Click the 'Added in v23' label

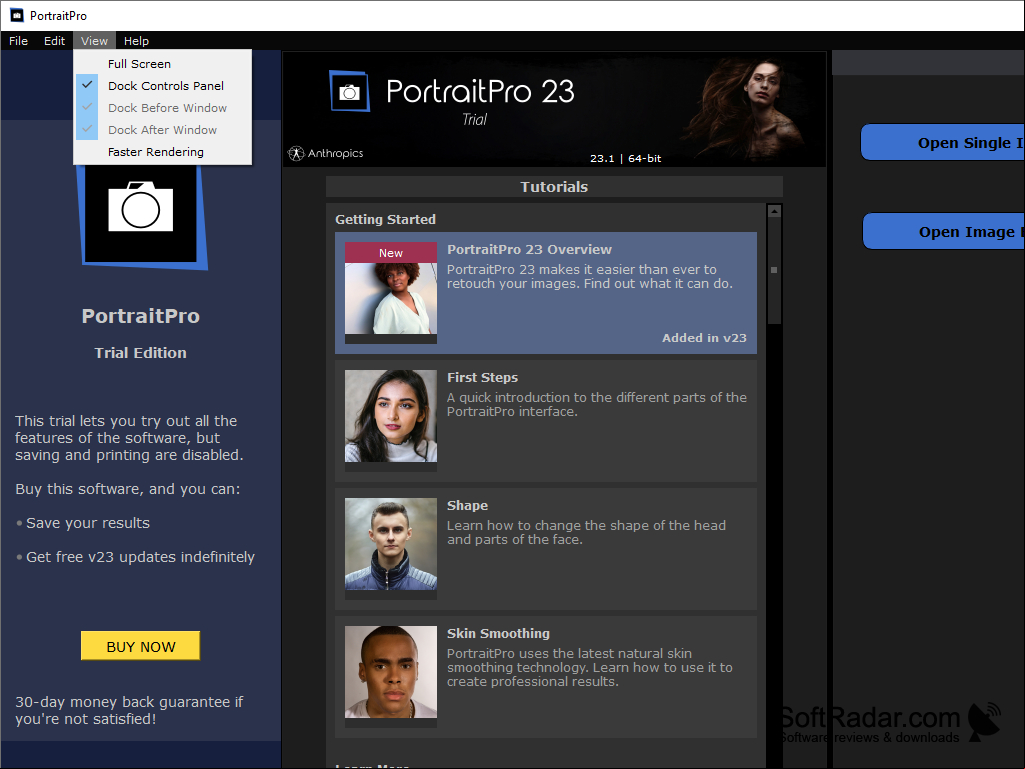click(x=704, y=338)
